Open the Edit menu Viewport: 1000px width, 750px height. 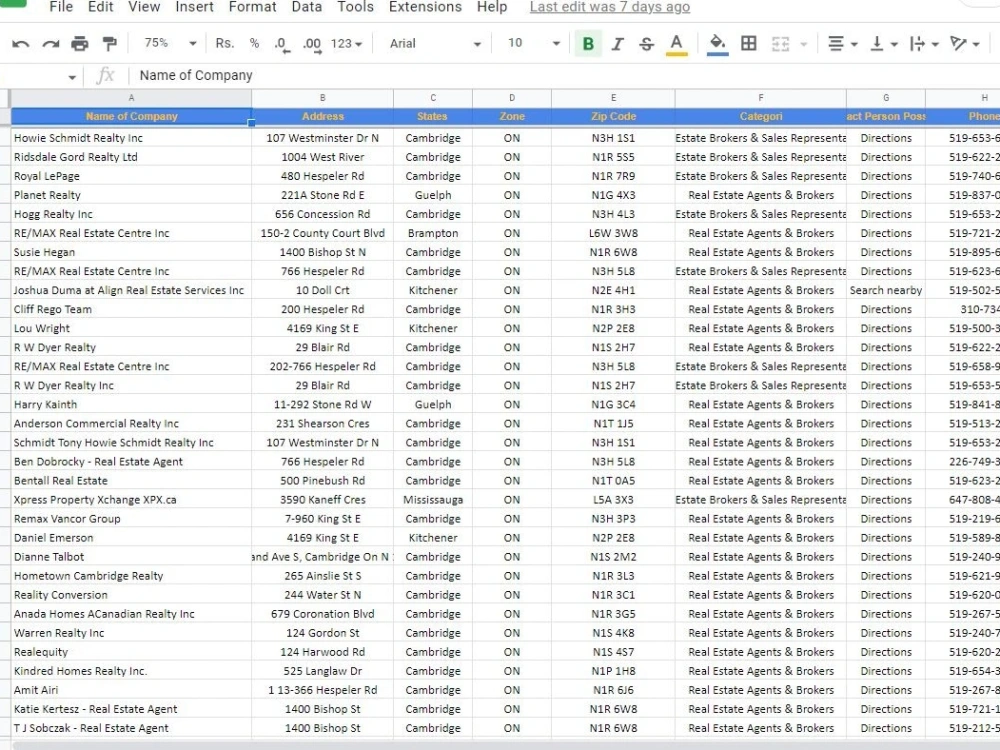pos(100,7)
